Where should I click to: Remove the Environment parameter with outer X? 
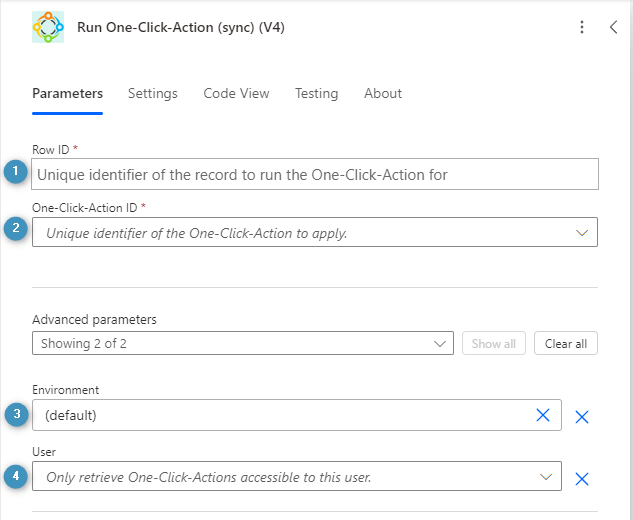(582, 417)
